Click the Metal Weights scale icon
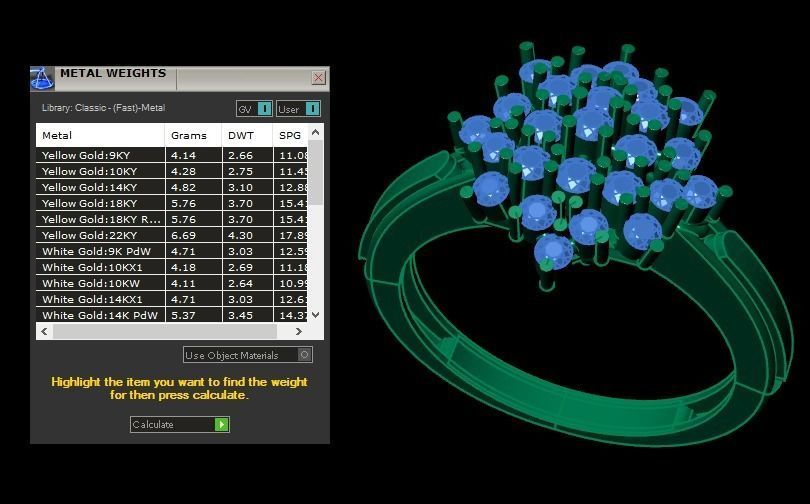Viewport: 810px width, 504px height. click(x=42, y=78)
